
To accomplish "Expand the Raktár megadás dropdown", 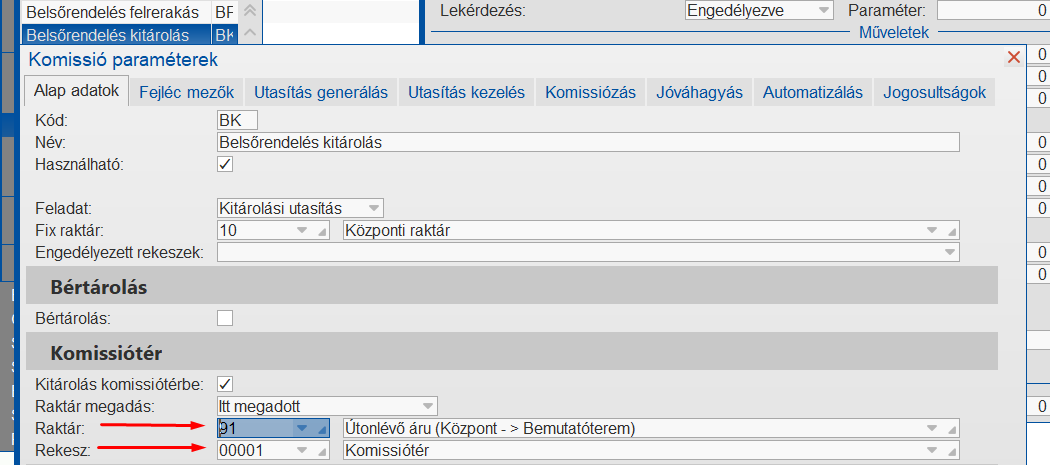I will pos(428,405).
